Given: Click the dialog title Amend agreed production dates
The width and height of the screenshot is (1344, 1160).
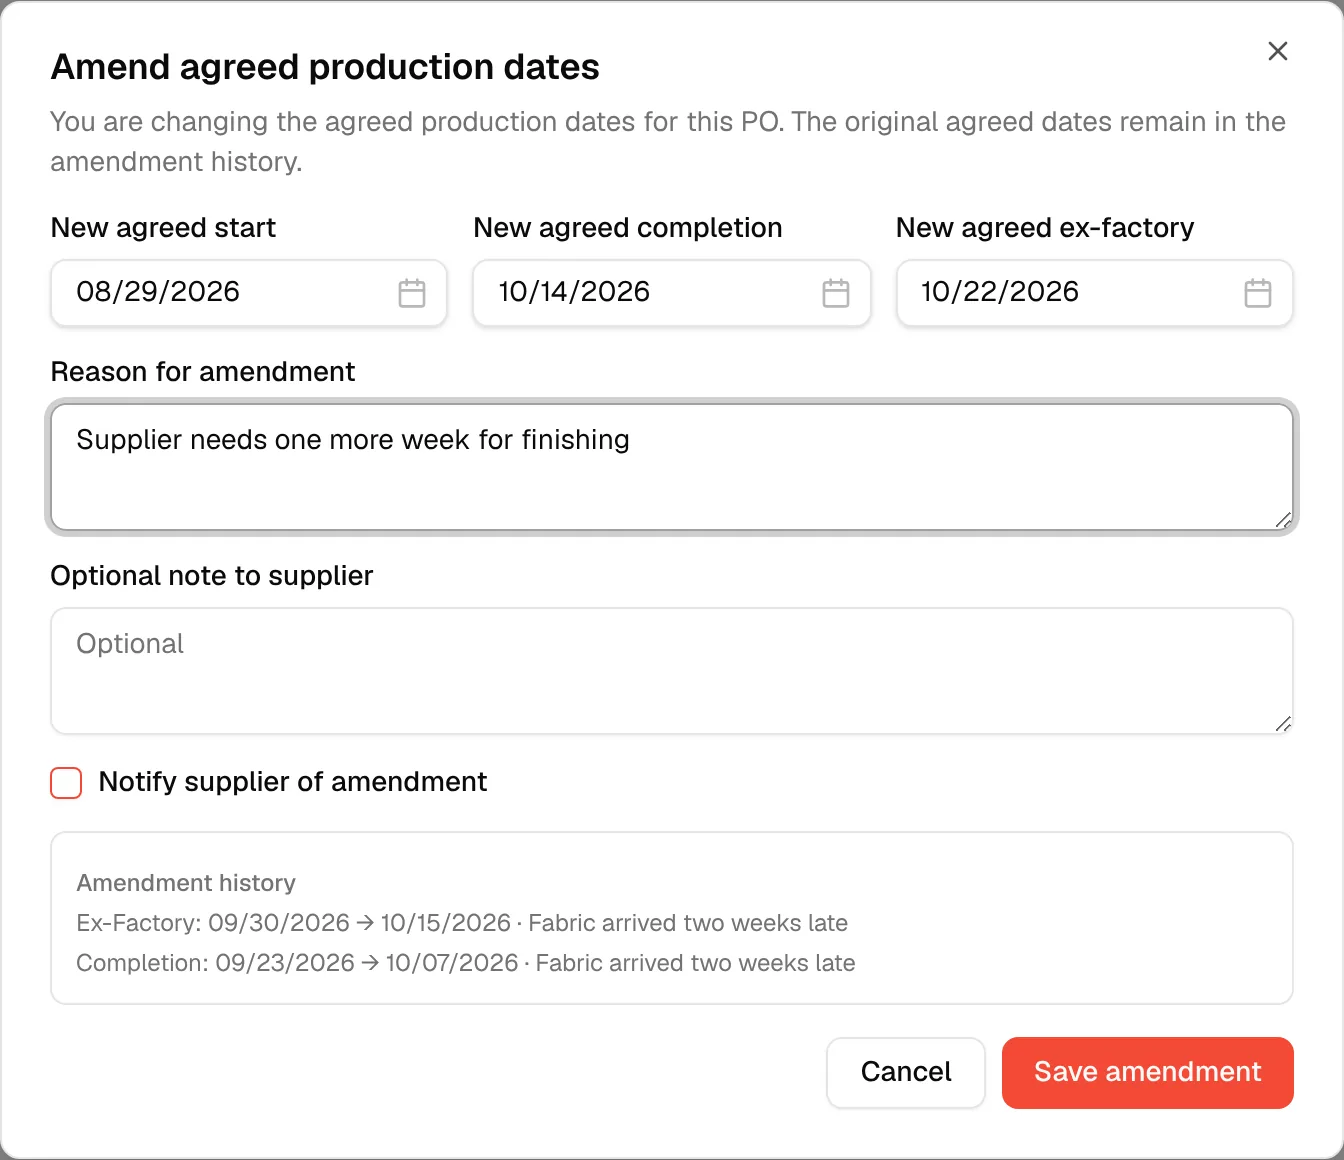Looking at the screenshot, I should pos(325,67).
